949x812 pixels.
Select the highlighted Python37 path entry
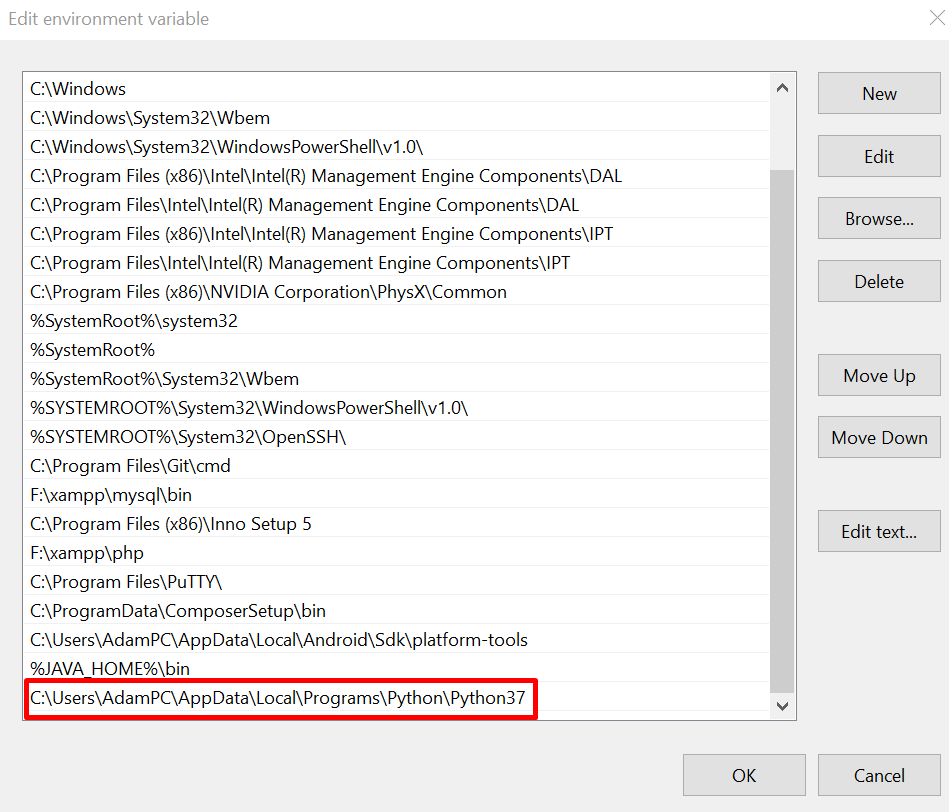(x=280, y=697)
